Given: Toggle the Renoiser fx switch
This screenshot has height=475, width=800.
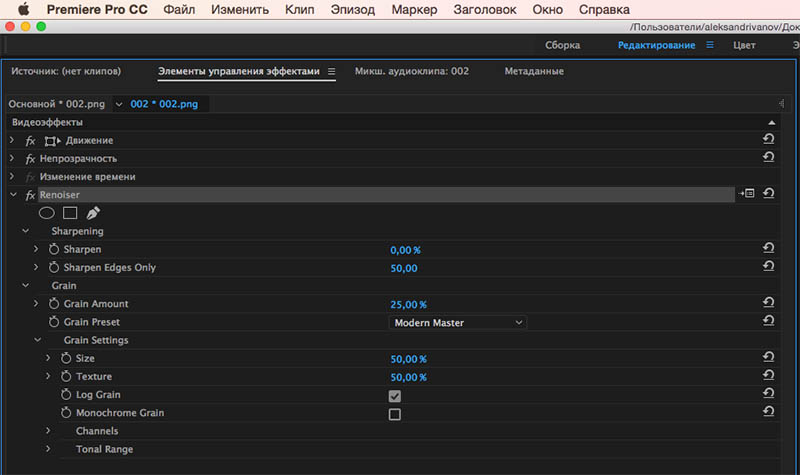Looking at the screenshot, I should 30,195.
